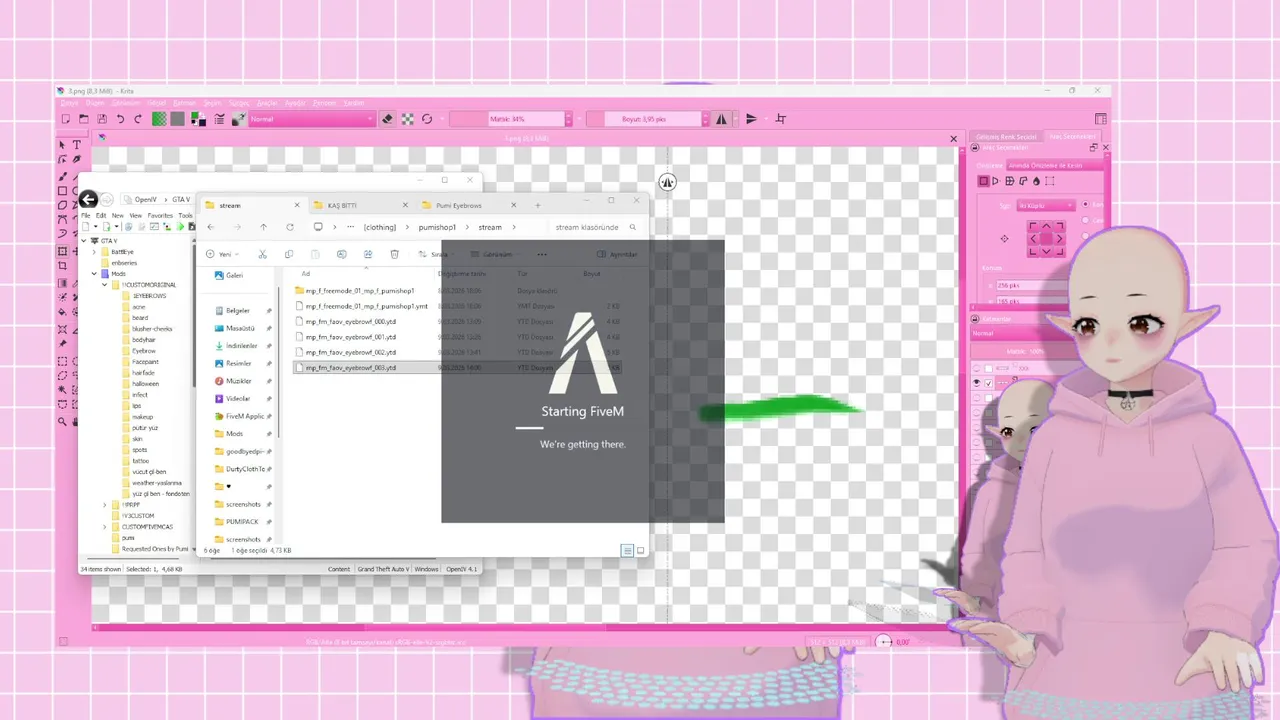Click the Explorer stream search field
1280x720 pixels.
(595, 227)
